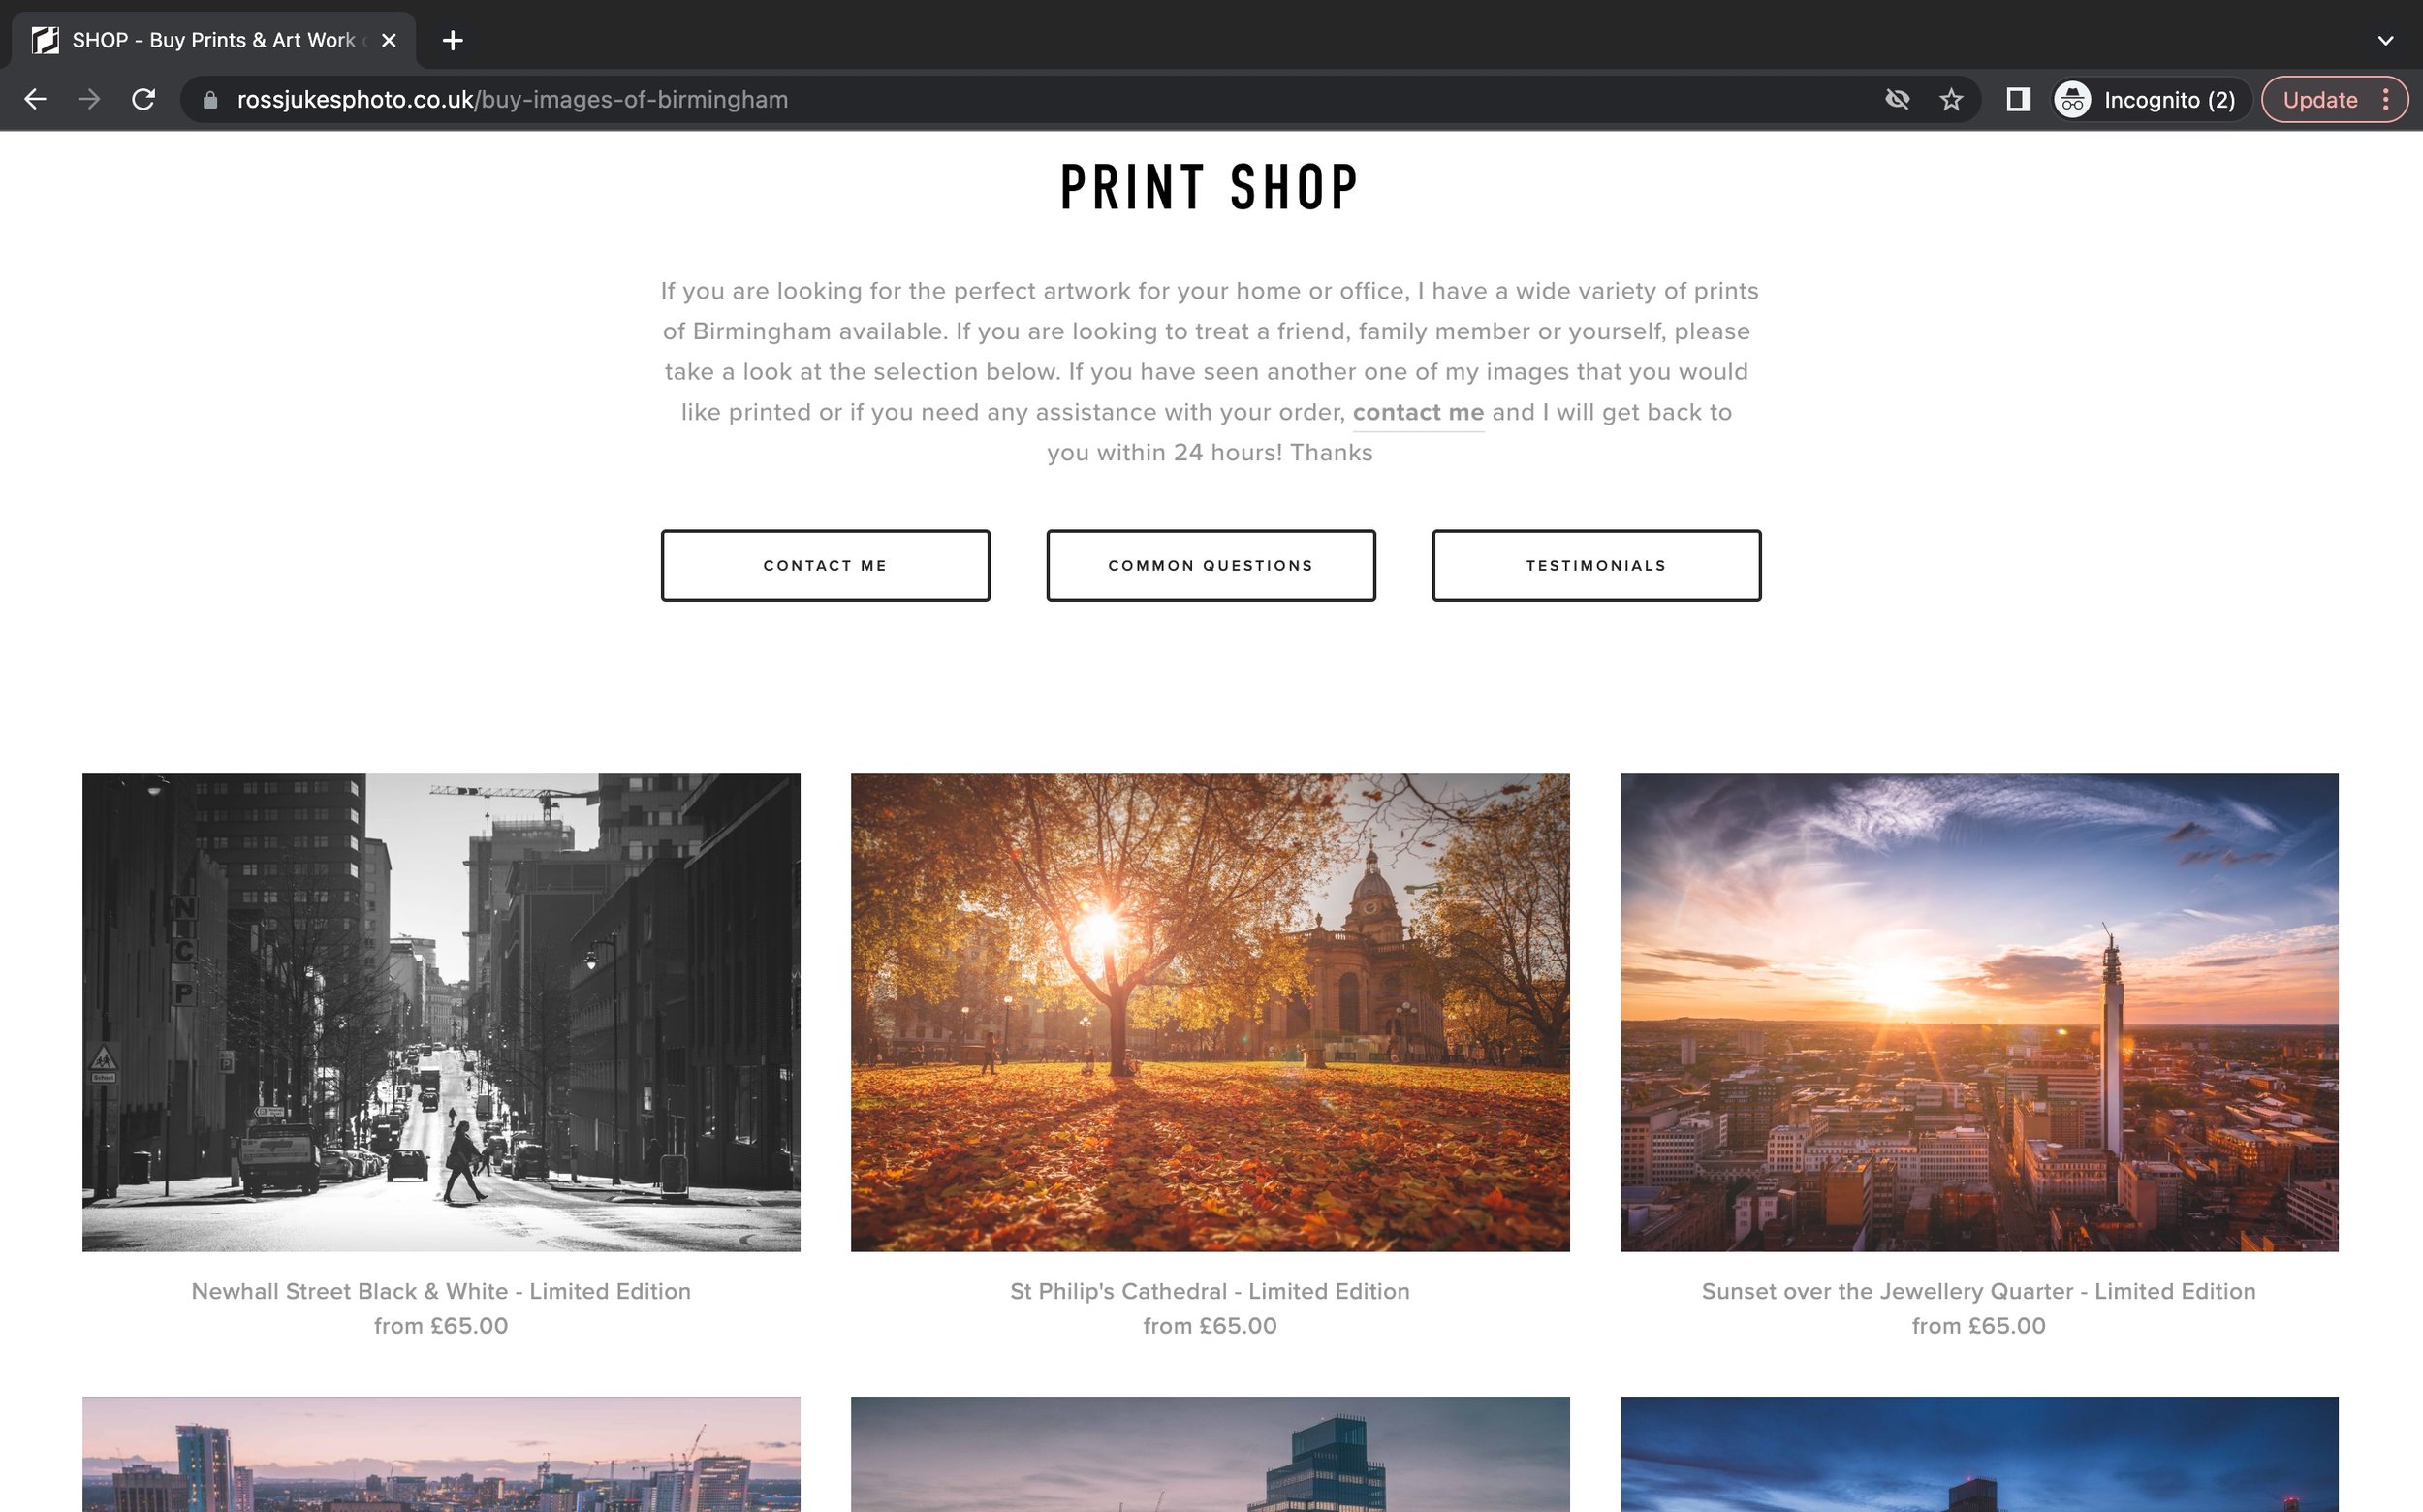Go back to the previous page
The image size is (2423, 1512).
tap(35, 100)
